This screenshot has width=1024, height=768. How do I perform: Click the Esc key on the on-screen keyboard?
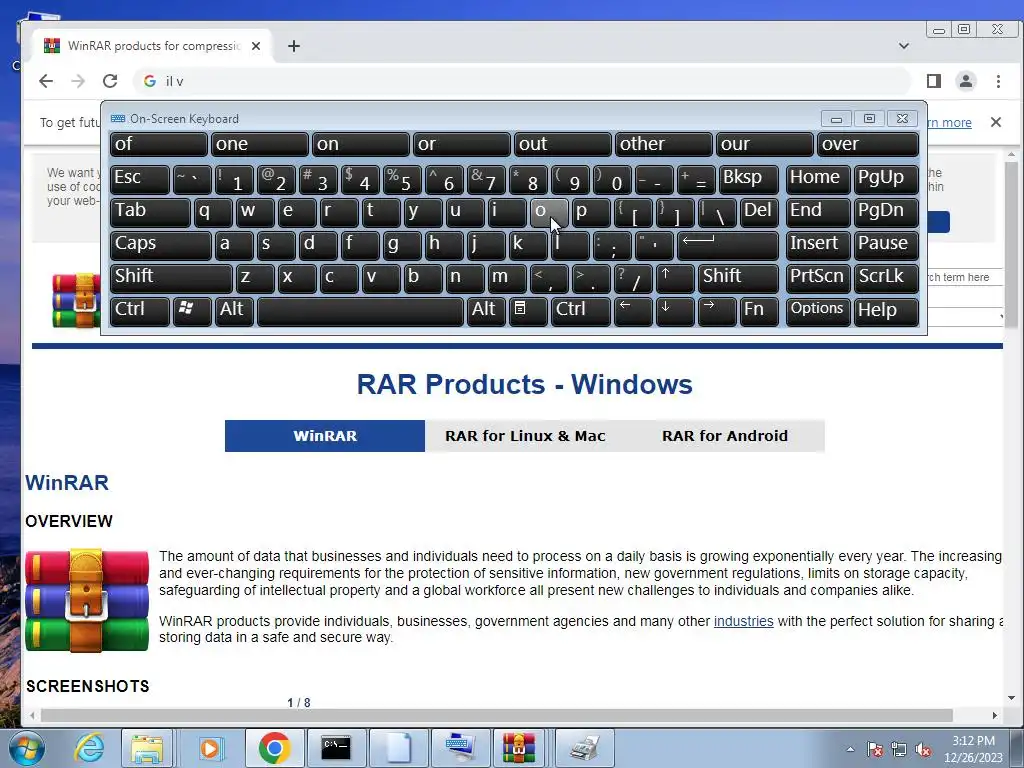coord(140,178)
